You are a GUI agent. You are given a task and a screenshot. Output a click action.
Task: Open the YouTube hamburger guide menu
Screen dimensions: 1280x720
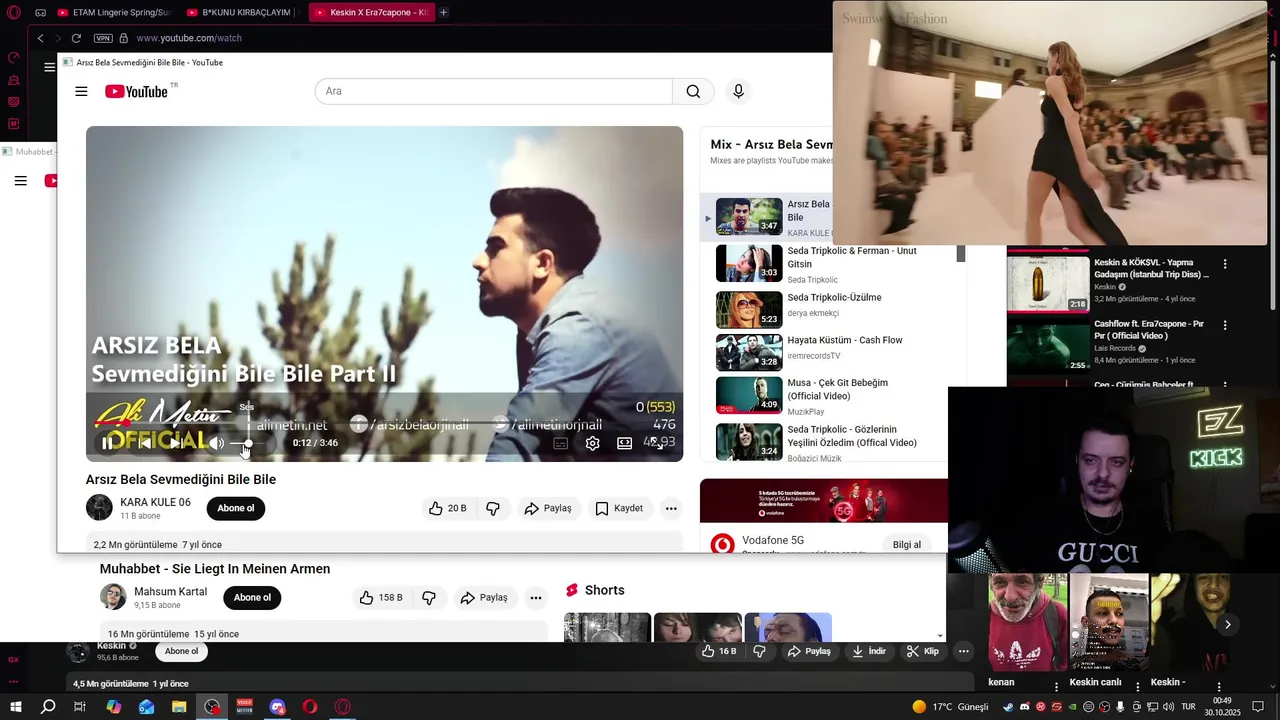(x=81, y=91)
